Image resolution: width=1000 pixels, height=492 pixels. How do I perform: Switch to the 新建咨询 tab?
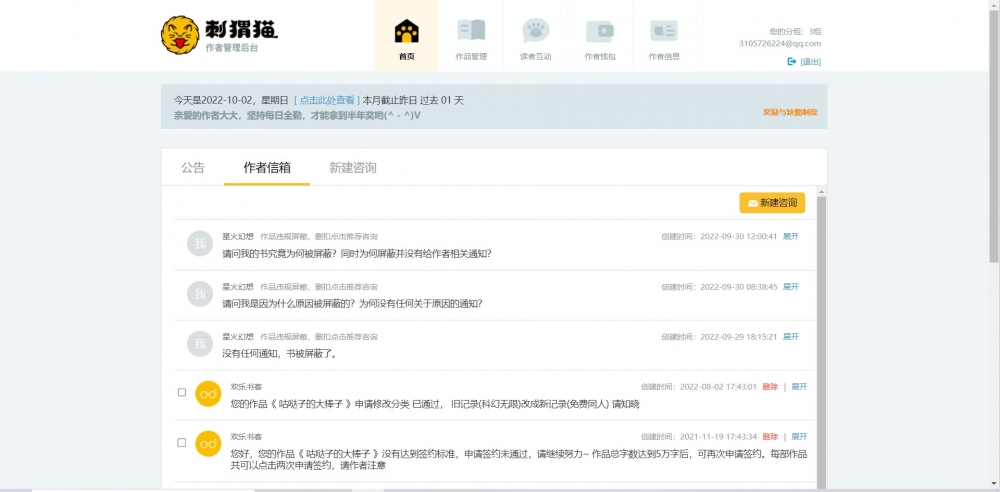click(x=353, y=168)
